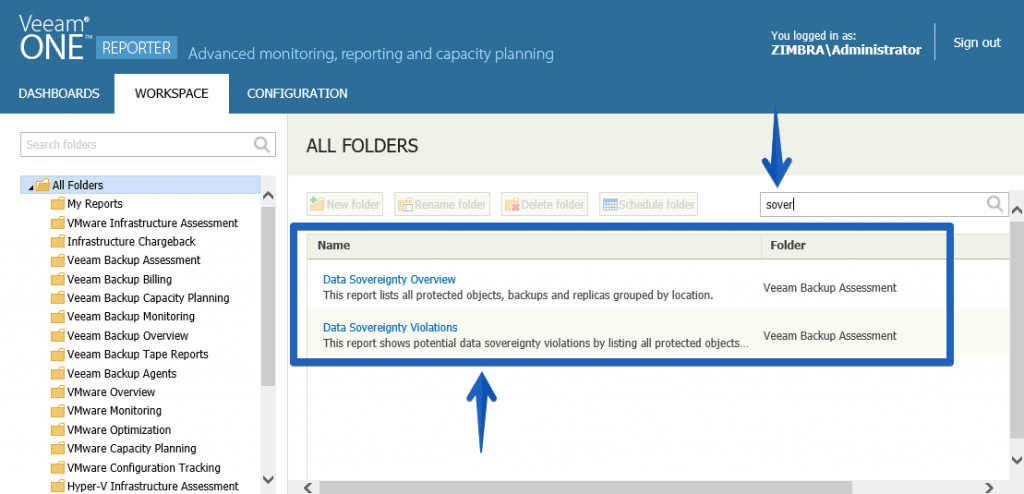The width and height of the screenshot is (1024, 494).
Task: Open the Schedule folder button
Action: (x=648, y=205)
